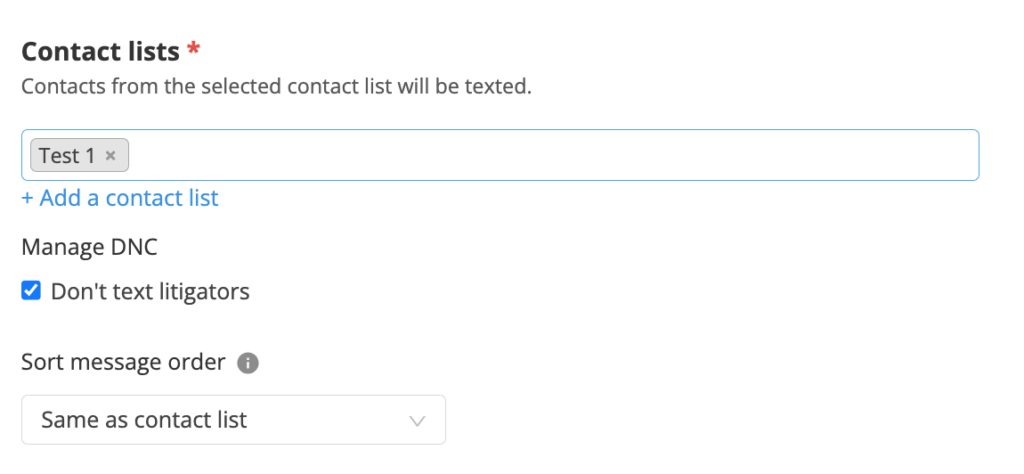Click the Sort message order label
The height and width of the screenshot is (474, 1024).
pyautogui.click(x=123, y=362)
